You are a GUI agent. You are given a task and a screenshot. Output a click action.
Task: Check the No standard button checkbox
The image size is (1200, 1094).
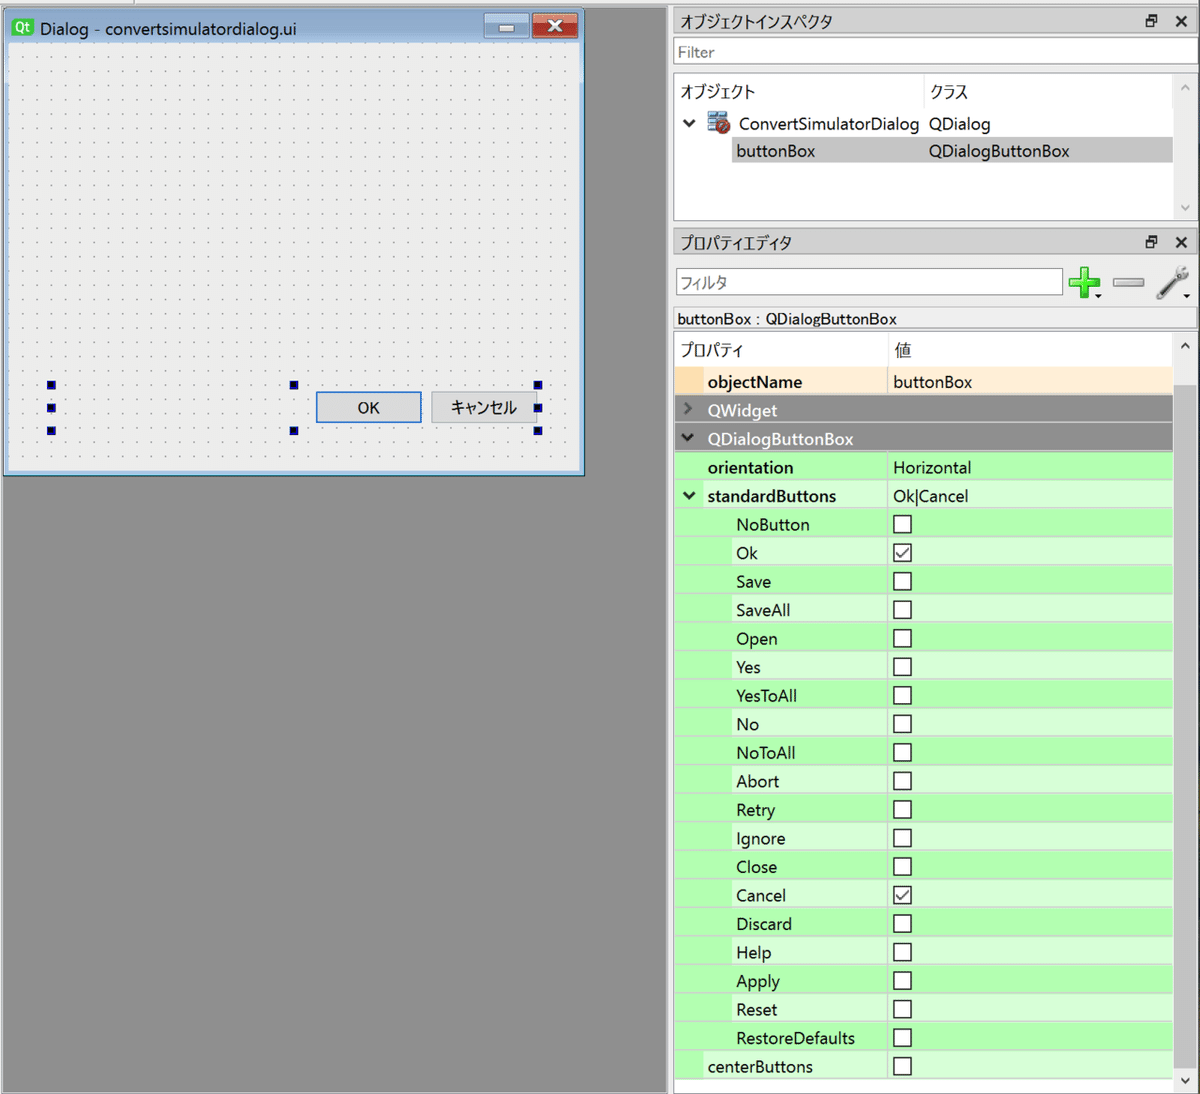(902, 724)
